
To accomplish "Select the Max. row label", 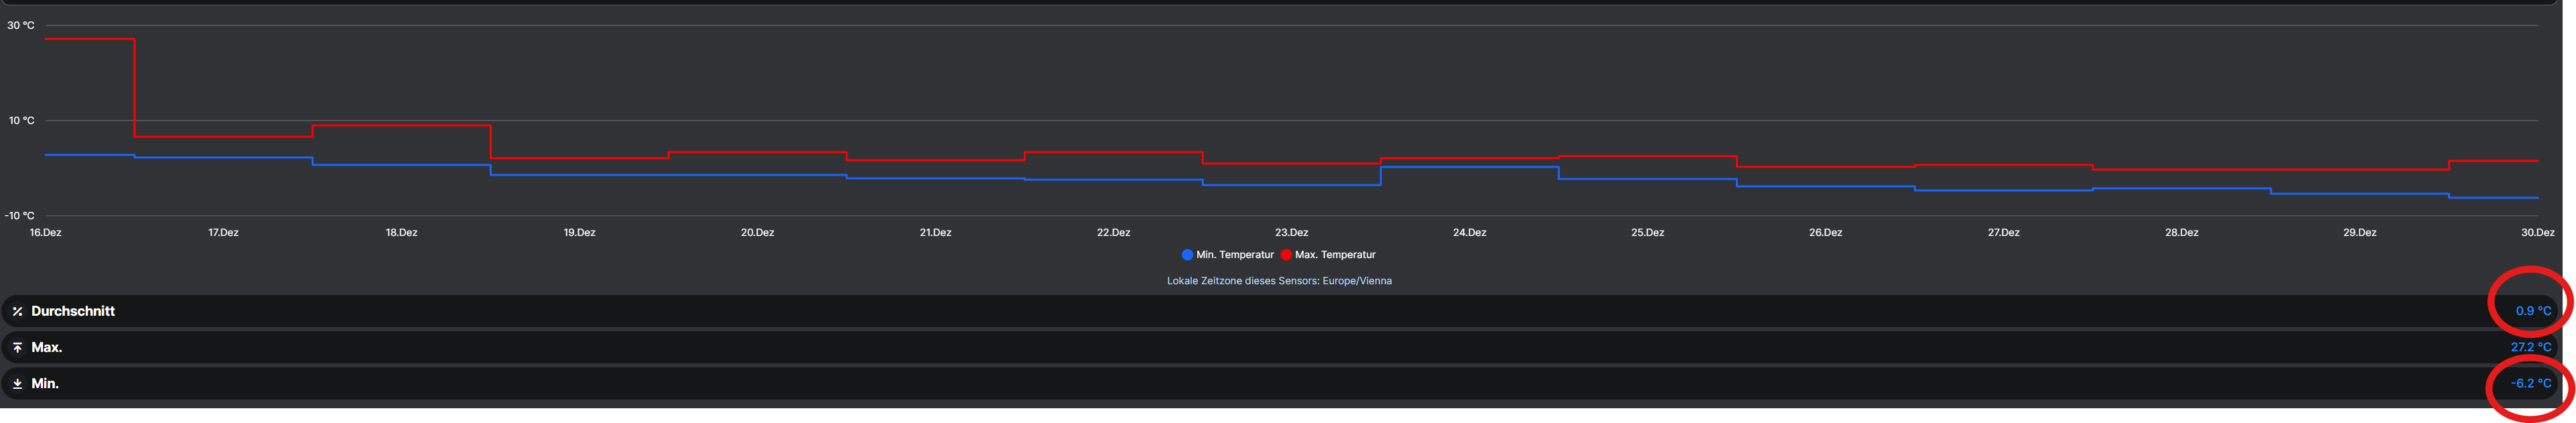I will coord(47,347).
